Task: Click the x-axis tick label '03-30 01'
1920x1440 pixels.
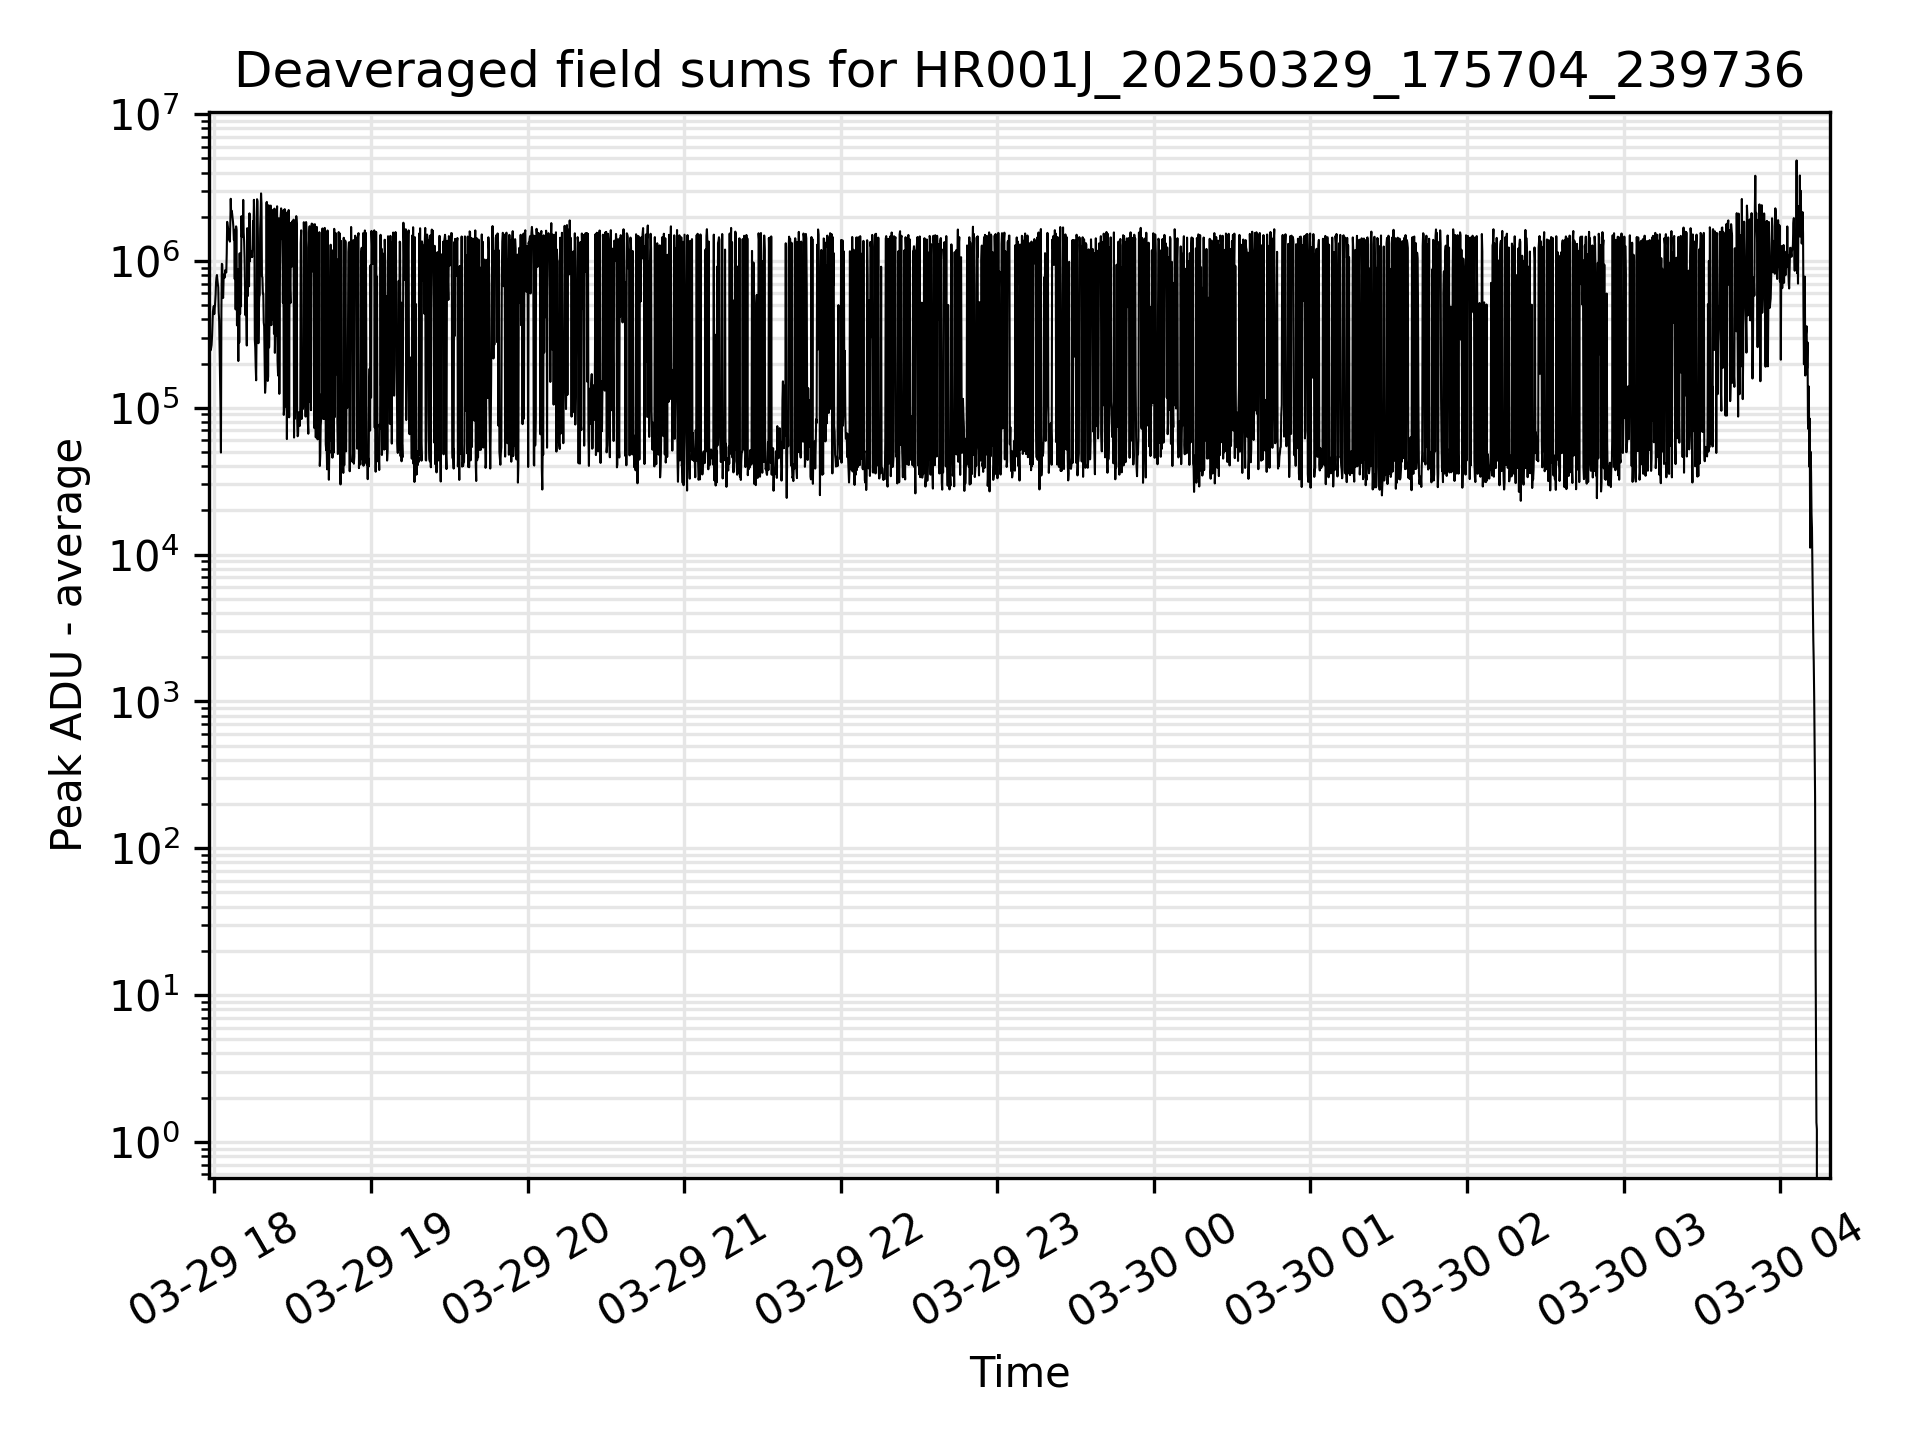Action: click(x=1309, y=1270)
